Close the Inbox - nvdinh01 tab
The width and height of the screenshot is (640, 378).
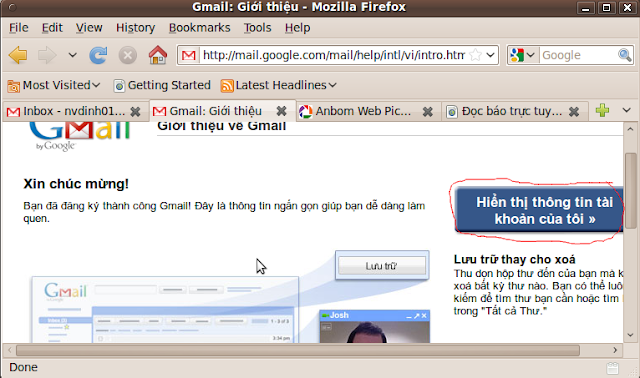point(136,111)
